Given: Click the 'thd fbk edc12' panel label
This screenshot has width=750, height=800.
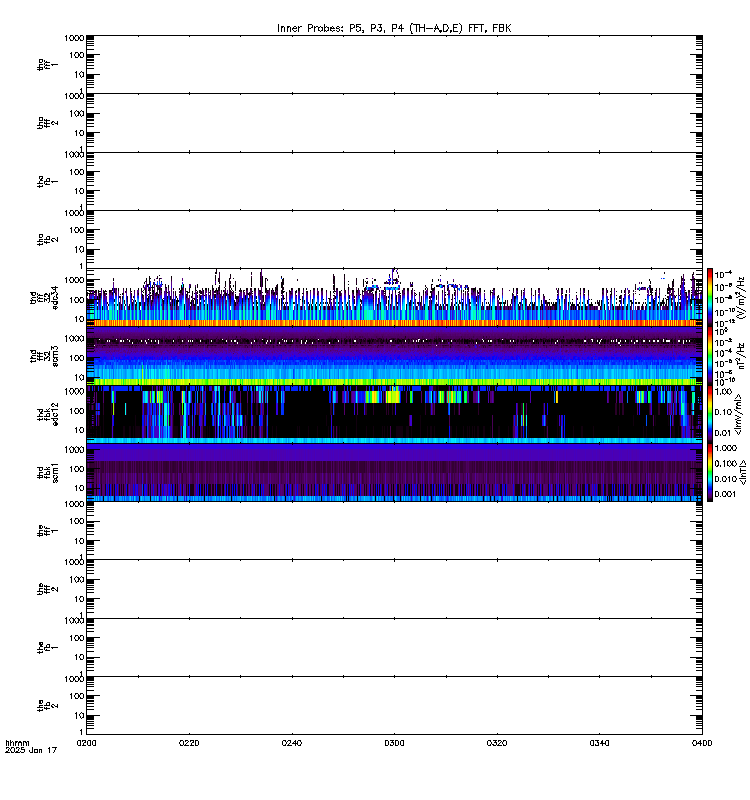Looking at the screenshot, I should (x=48, y=414).
